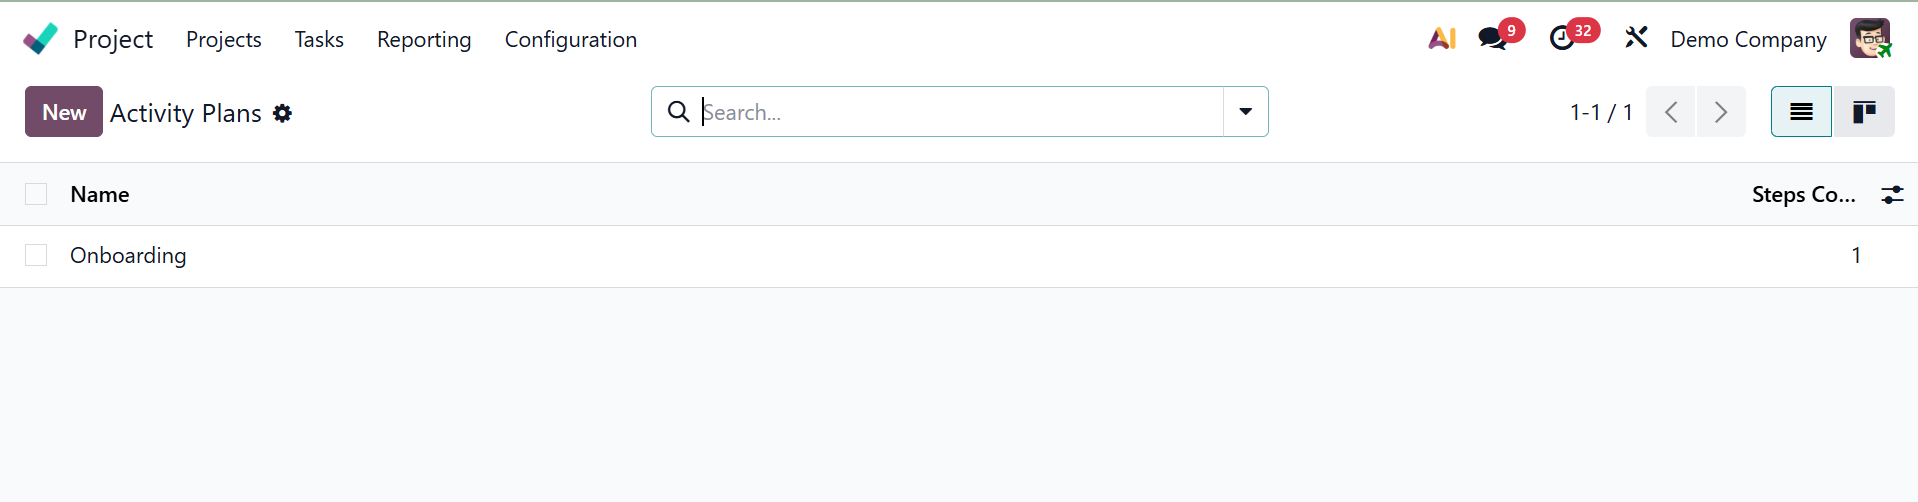The width and height of the screenshot is (1918, 502).
Task: Open the activities clock icon
Action: click(1561, 39)
